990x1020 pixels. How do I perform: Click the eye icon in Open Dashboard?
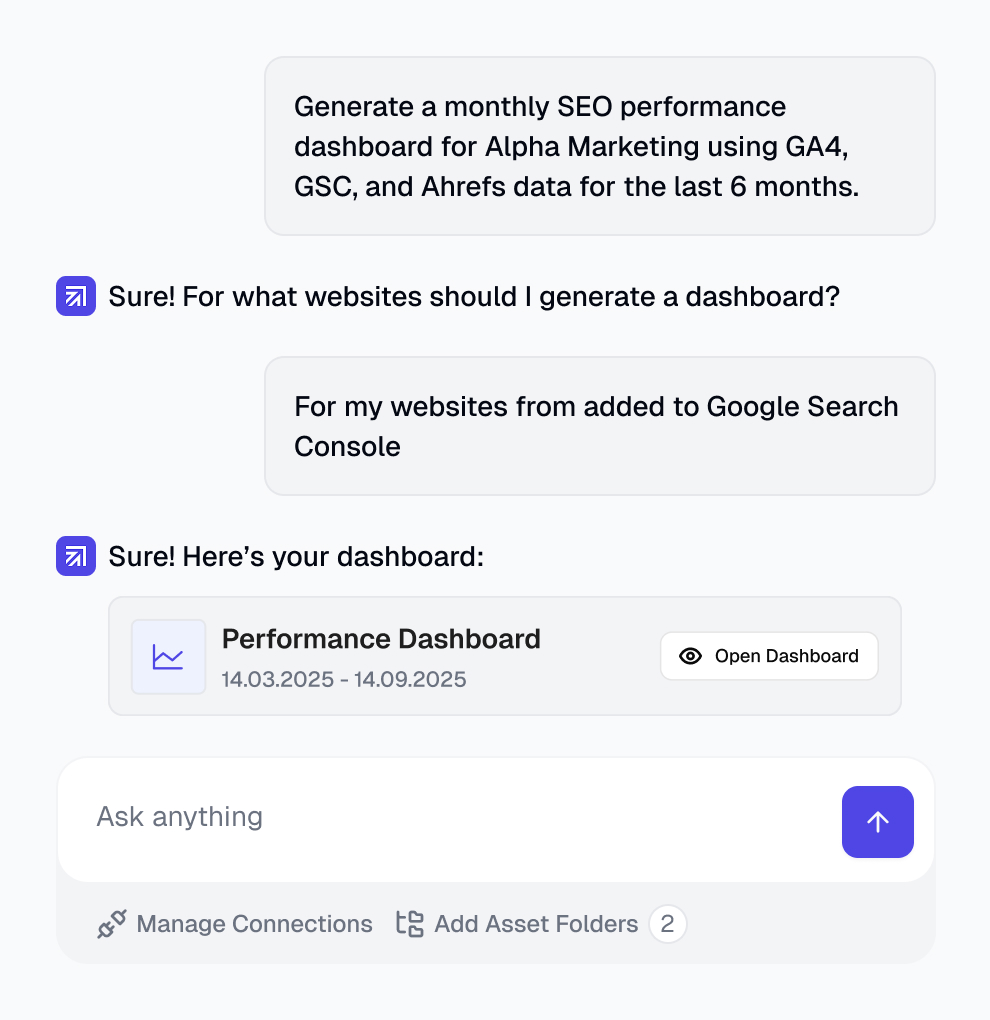point(690,656)
